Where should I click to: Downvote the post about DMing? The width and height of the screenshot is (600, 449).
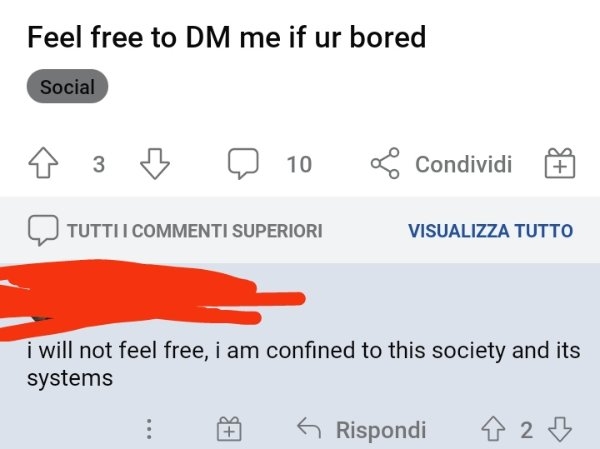click(151, 163)
